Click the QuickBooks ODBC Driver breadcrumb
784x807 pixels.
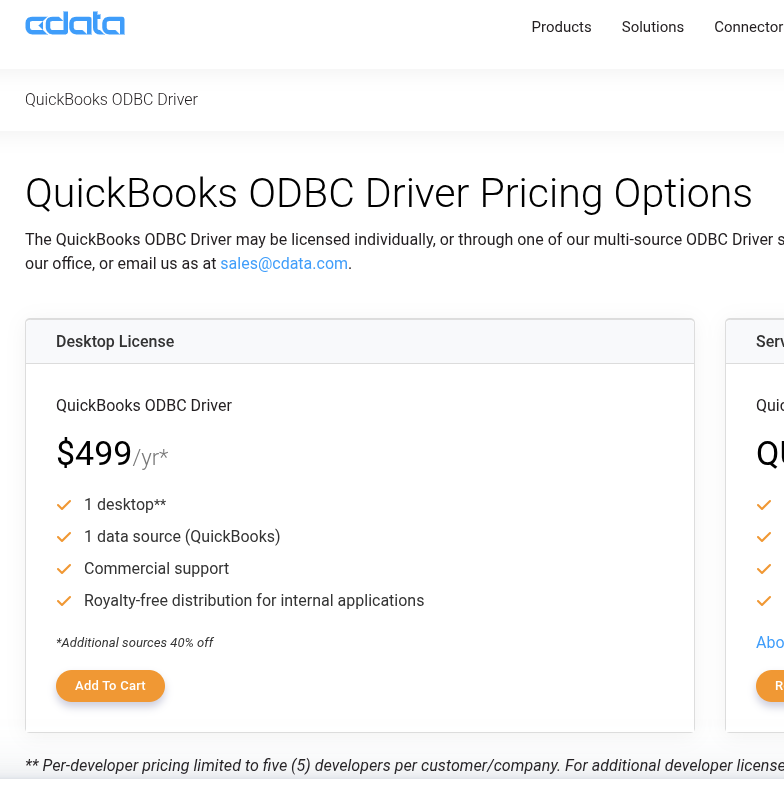[x=111, y=99]
